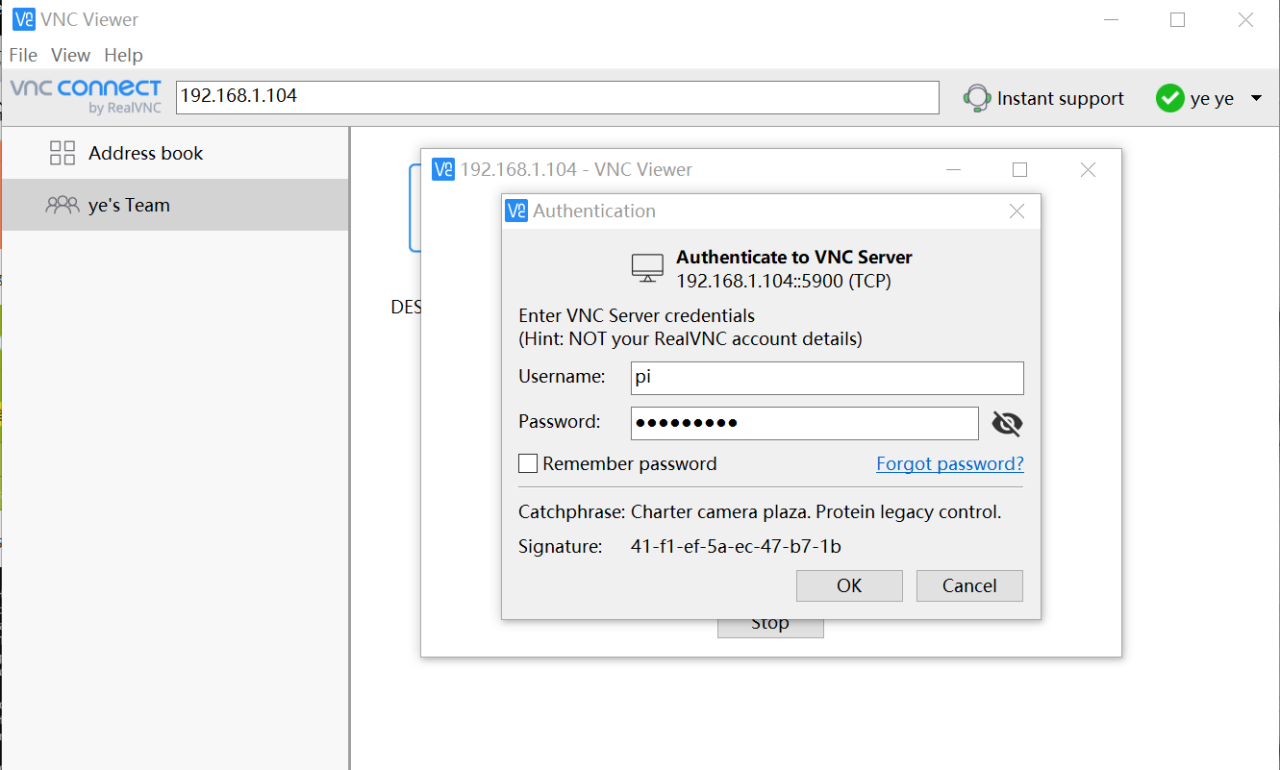Focus the Password input field
This screenshot has height=770, width=1280.
click(804, 423)
